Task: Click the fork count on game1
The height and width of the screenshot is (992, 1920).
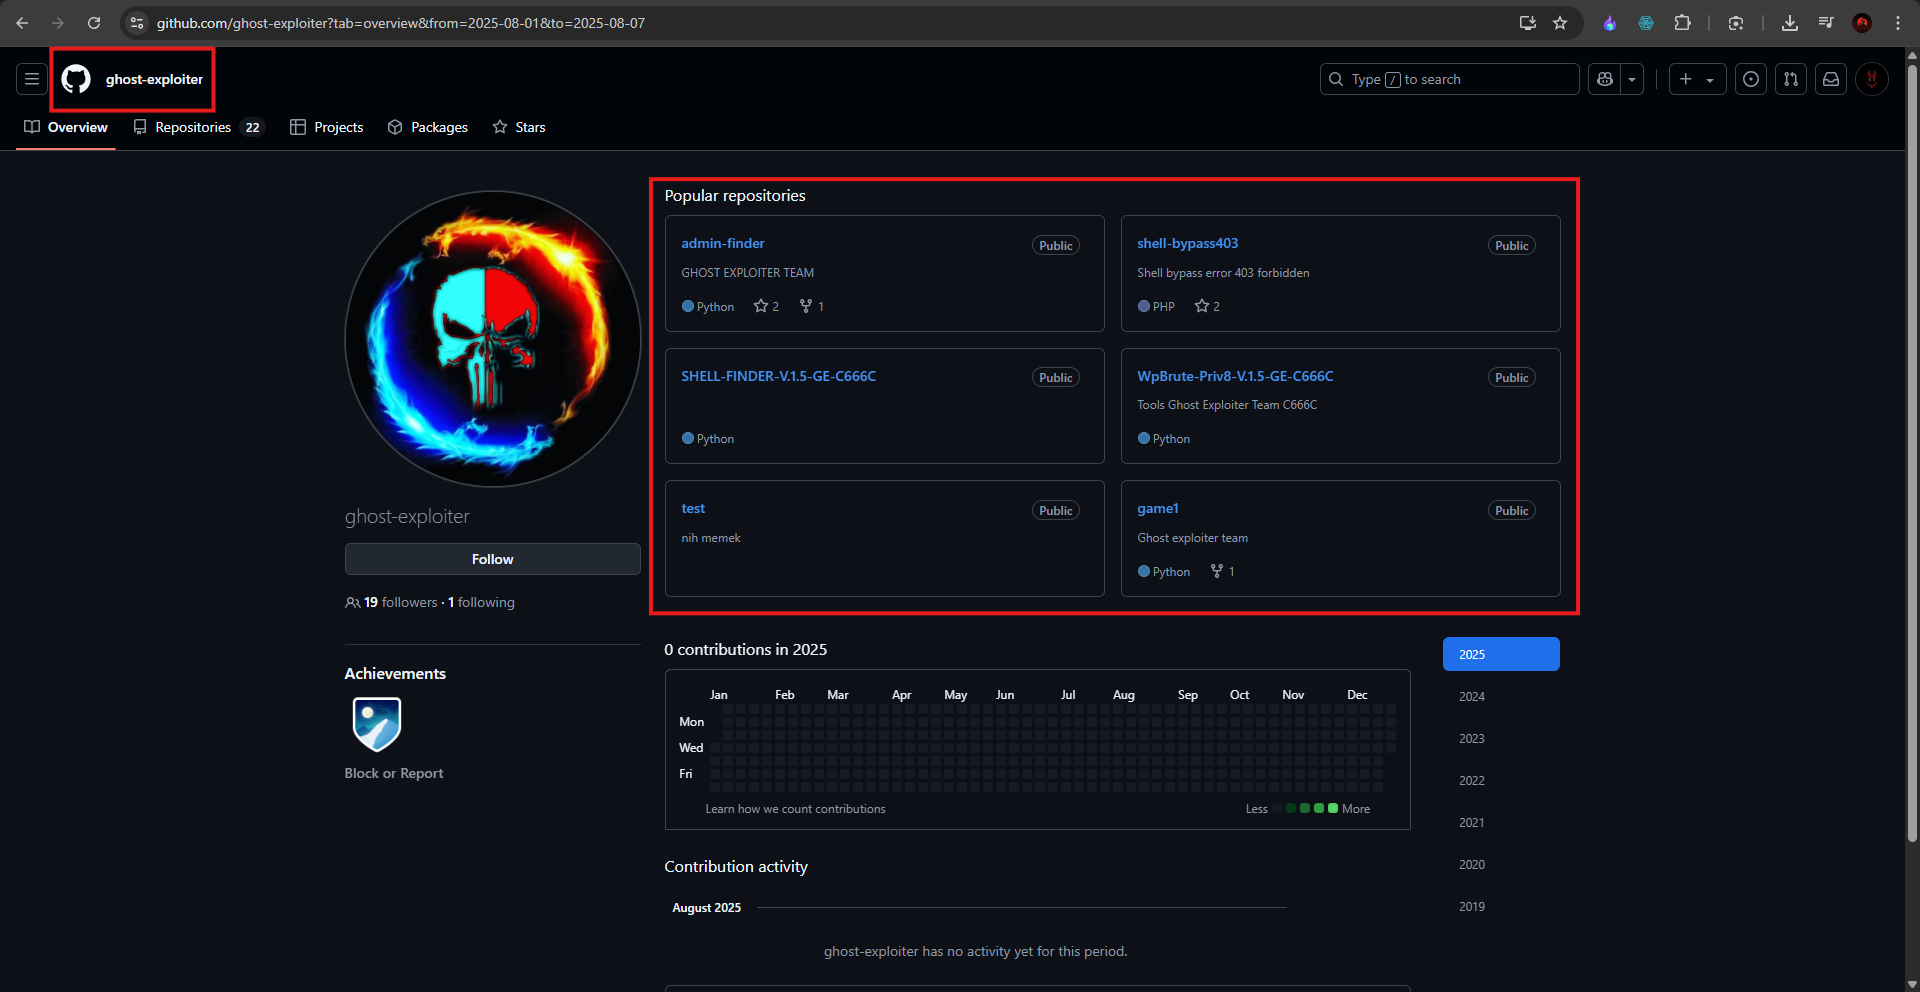Action: [x=1223, y=571]
